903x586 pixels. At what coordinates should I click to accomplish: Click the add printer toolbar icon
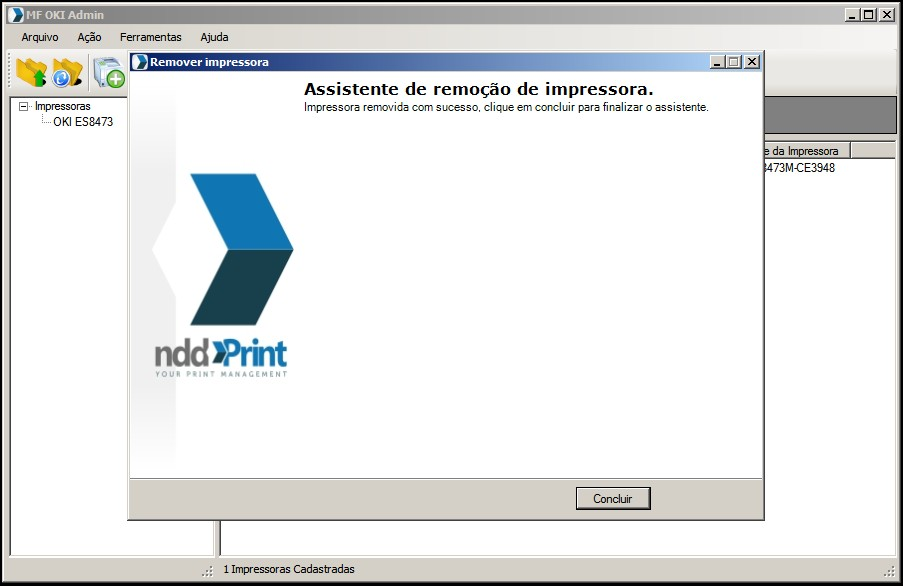tap(108, 73)
